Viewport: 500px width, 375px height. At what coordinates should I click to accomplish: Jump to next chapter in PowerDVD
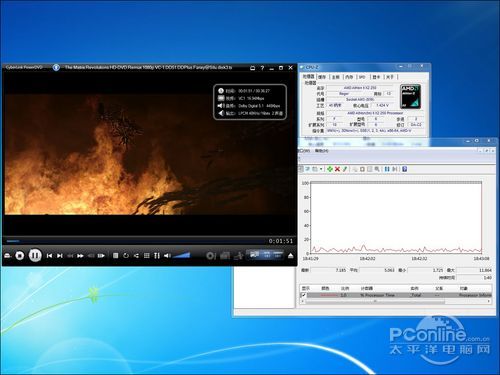[60, 256]
